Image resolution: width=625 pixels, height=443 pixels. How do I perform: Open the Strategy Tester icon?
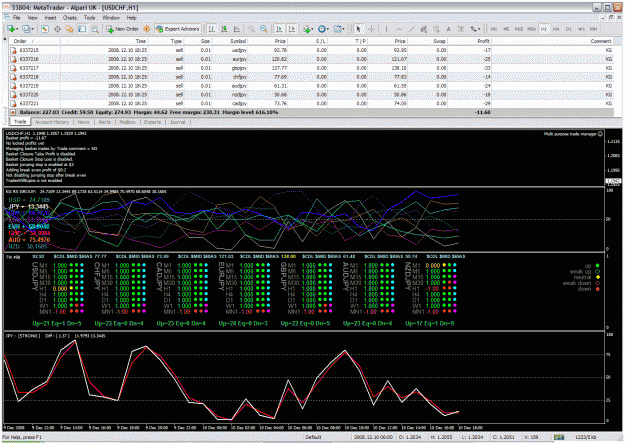pyautogui.click(x=95, y=29)
